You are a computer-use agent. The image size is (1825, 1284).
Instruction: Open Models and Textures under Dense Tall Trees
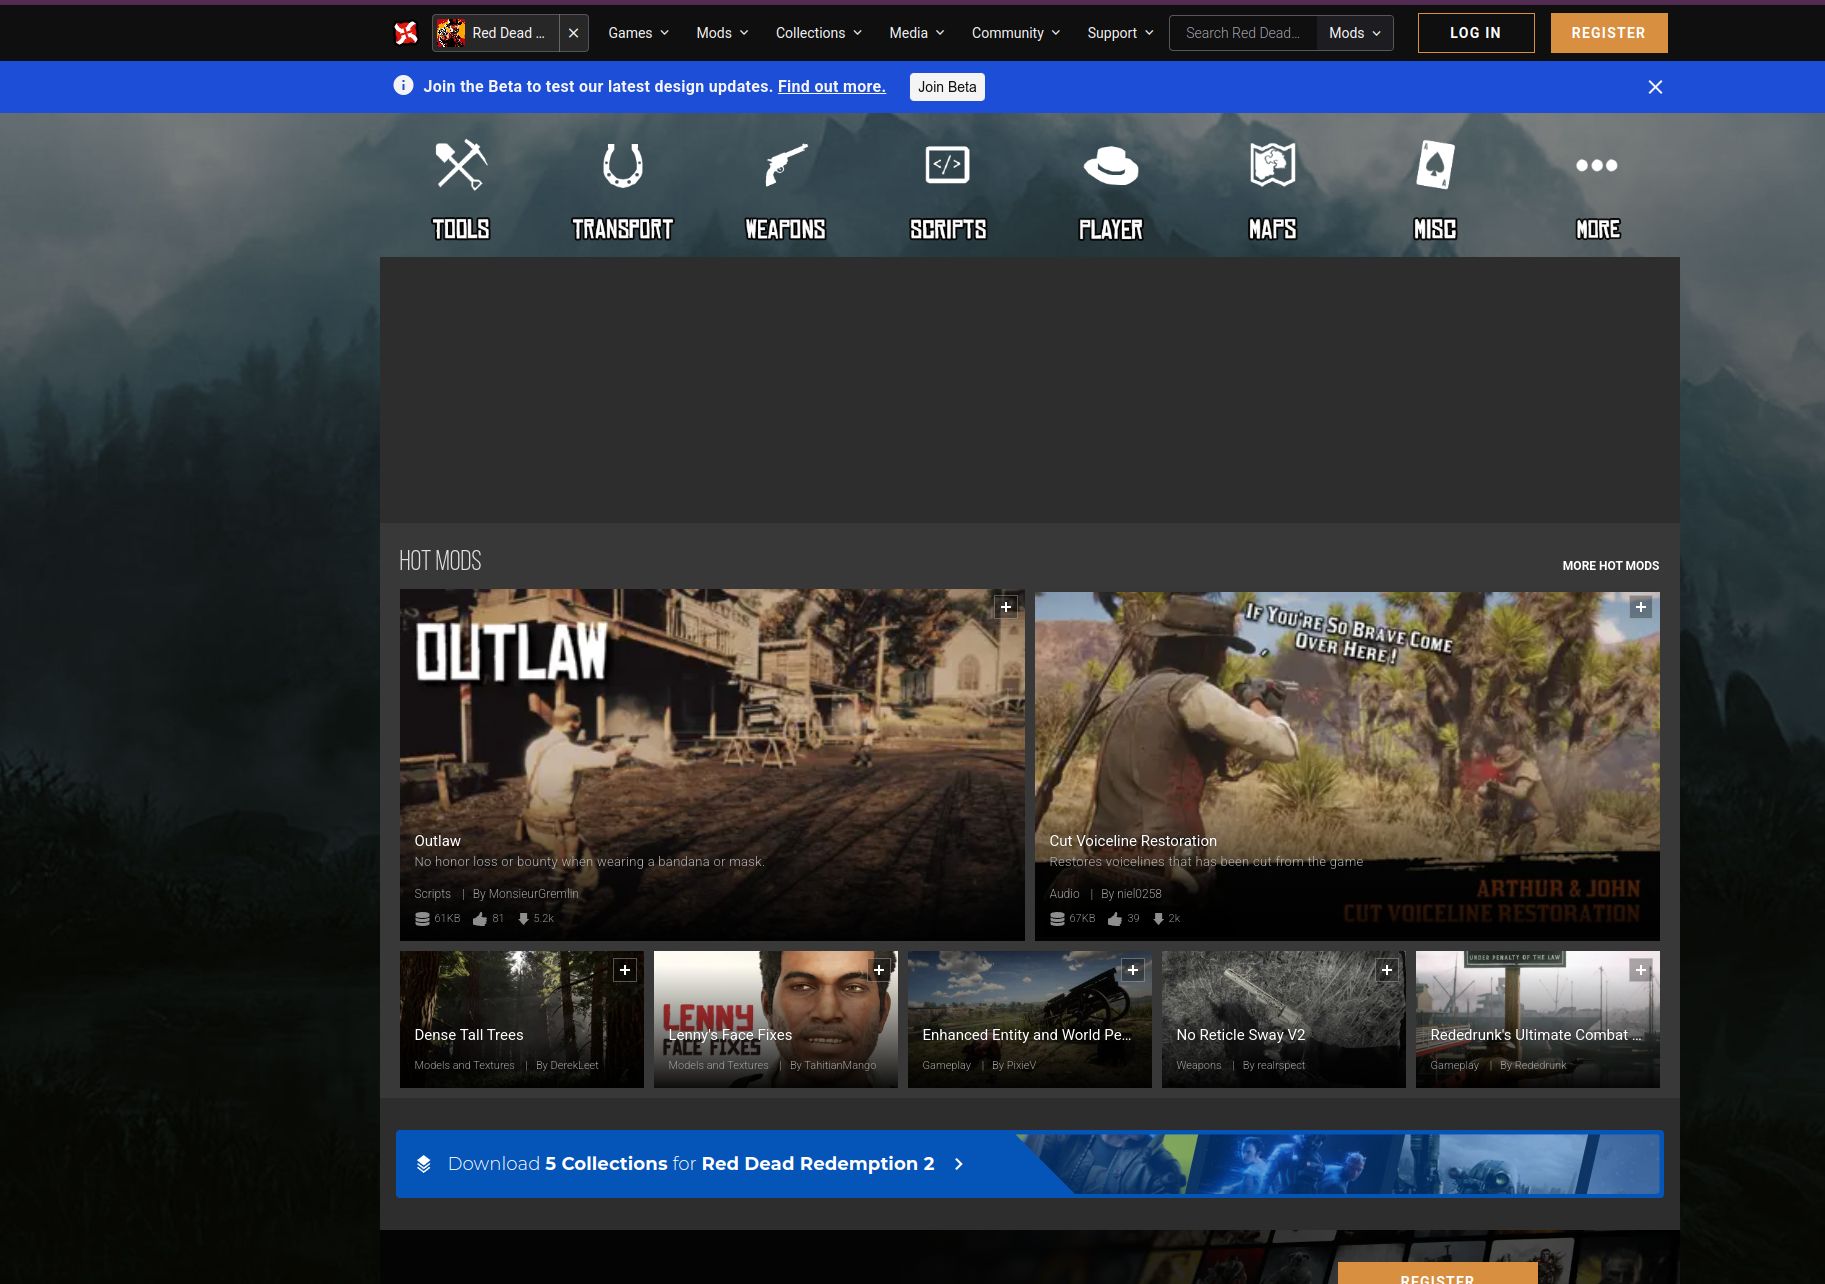[464, 1065]
